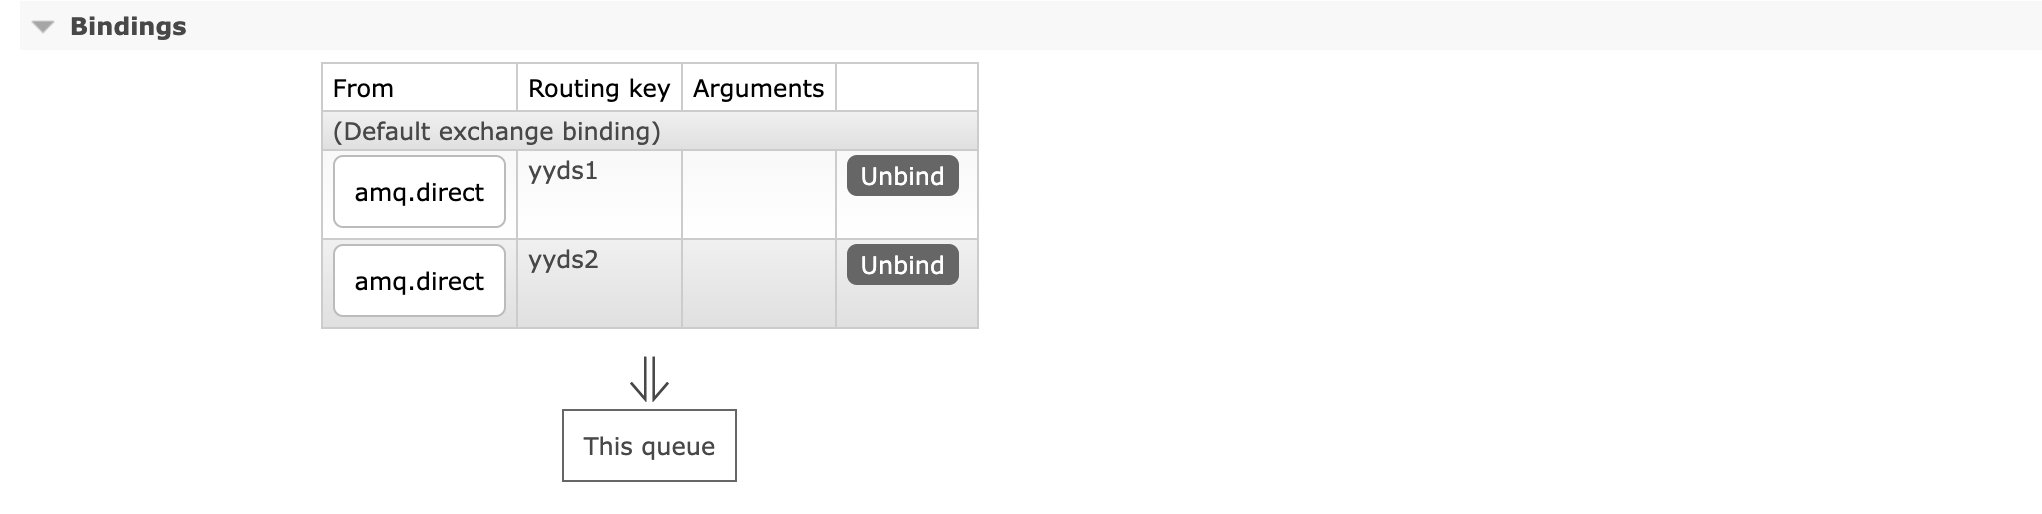Click the yyds2 routing key text
The width and height of the screenshot is (2042, 514).
[x=563, y=260]
